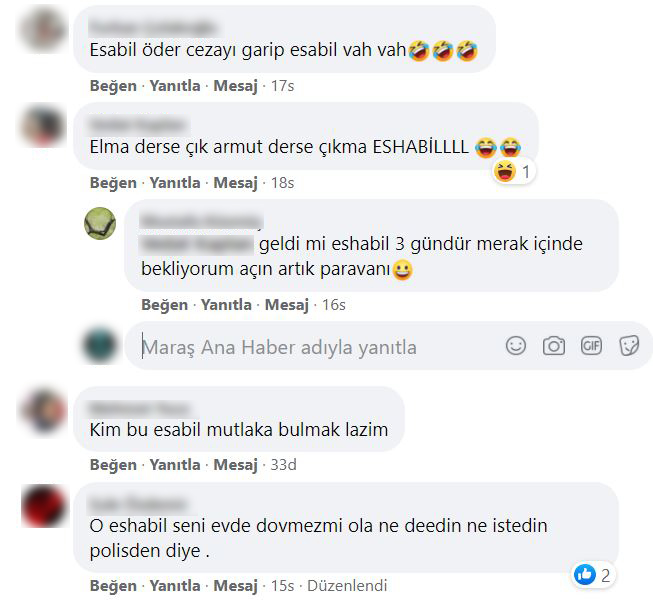
Task: Click the 33d timestamp on comment
Action: click(284, 465)
